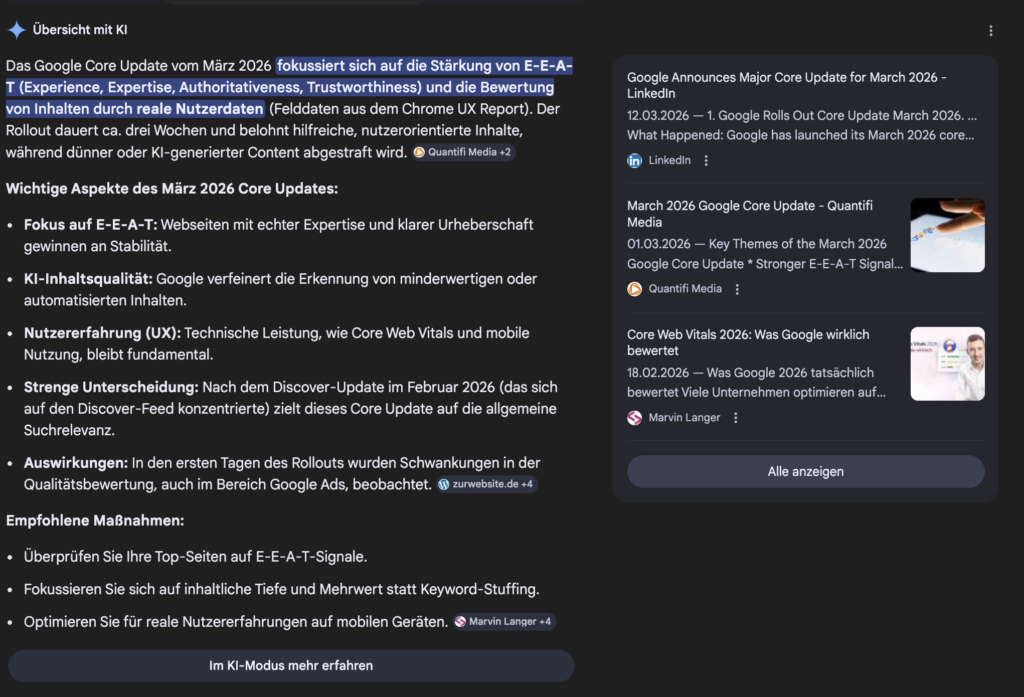
Task: Click the Marvin Langer site favicon
Action: click(635, 417)
